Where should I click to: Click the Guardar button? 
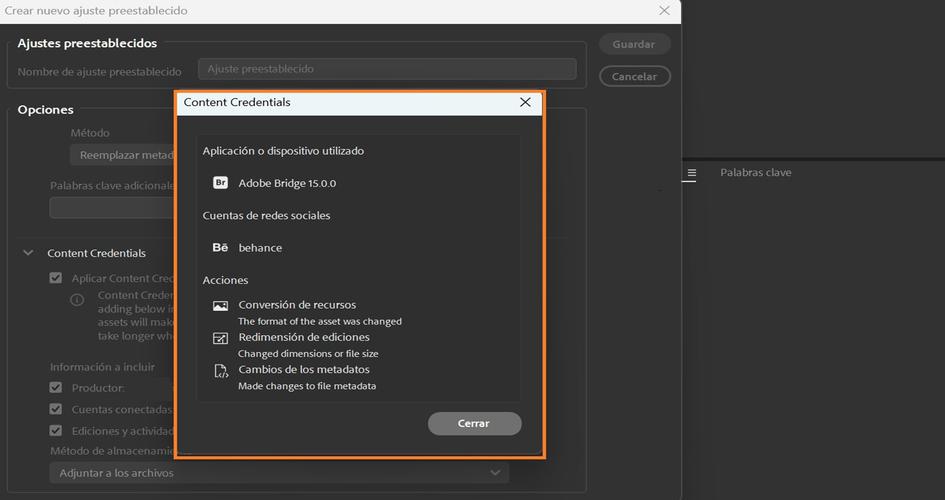[x=634, y=44]
